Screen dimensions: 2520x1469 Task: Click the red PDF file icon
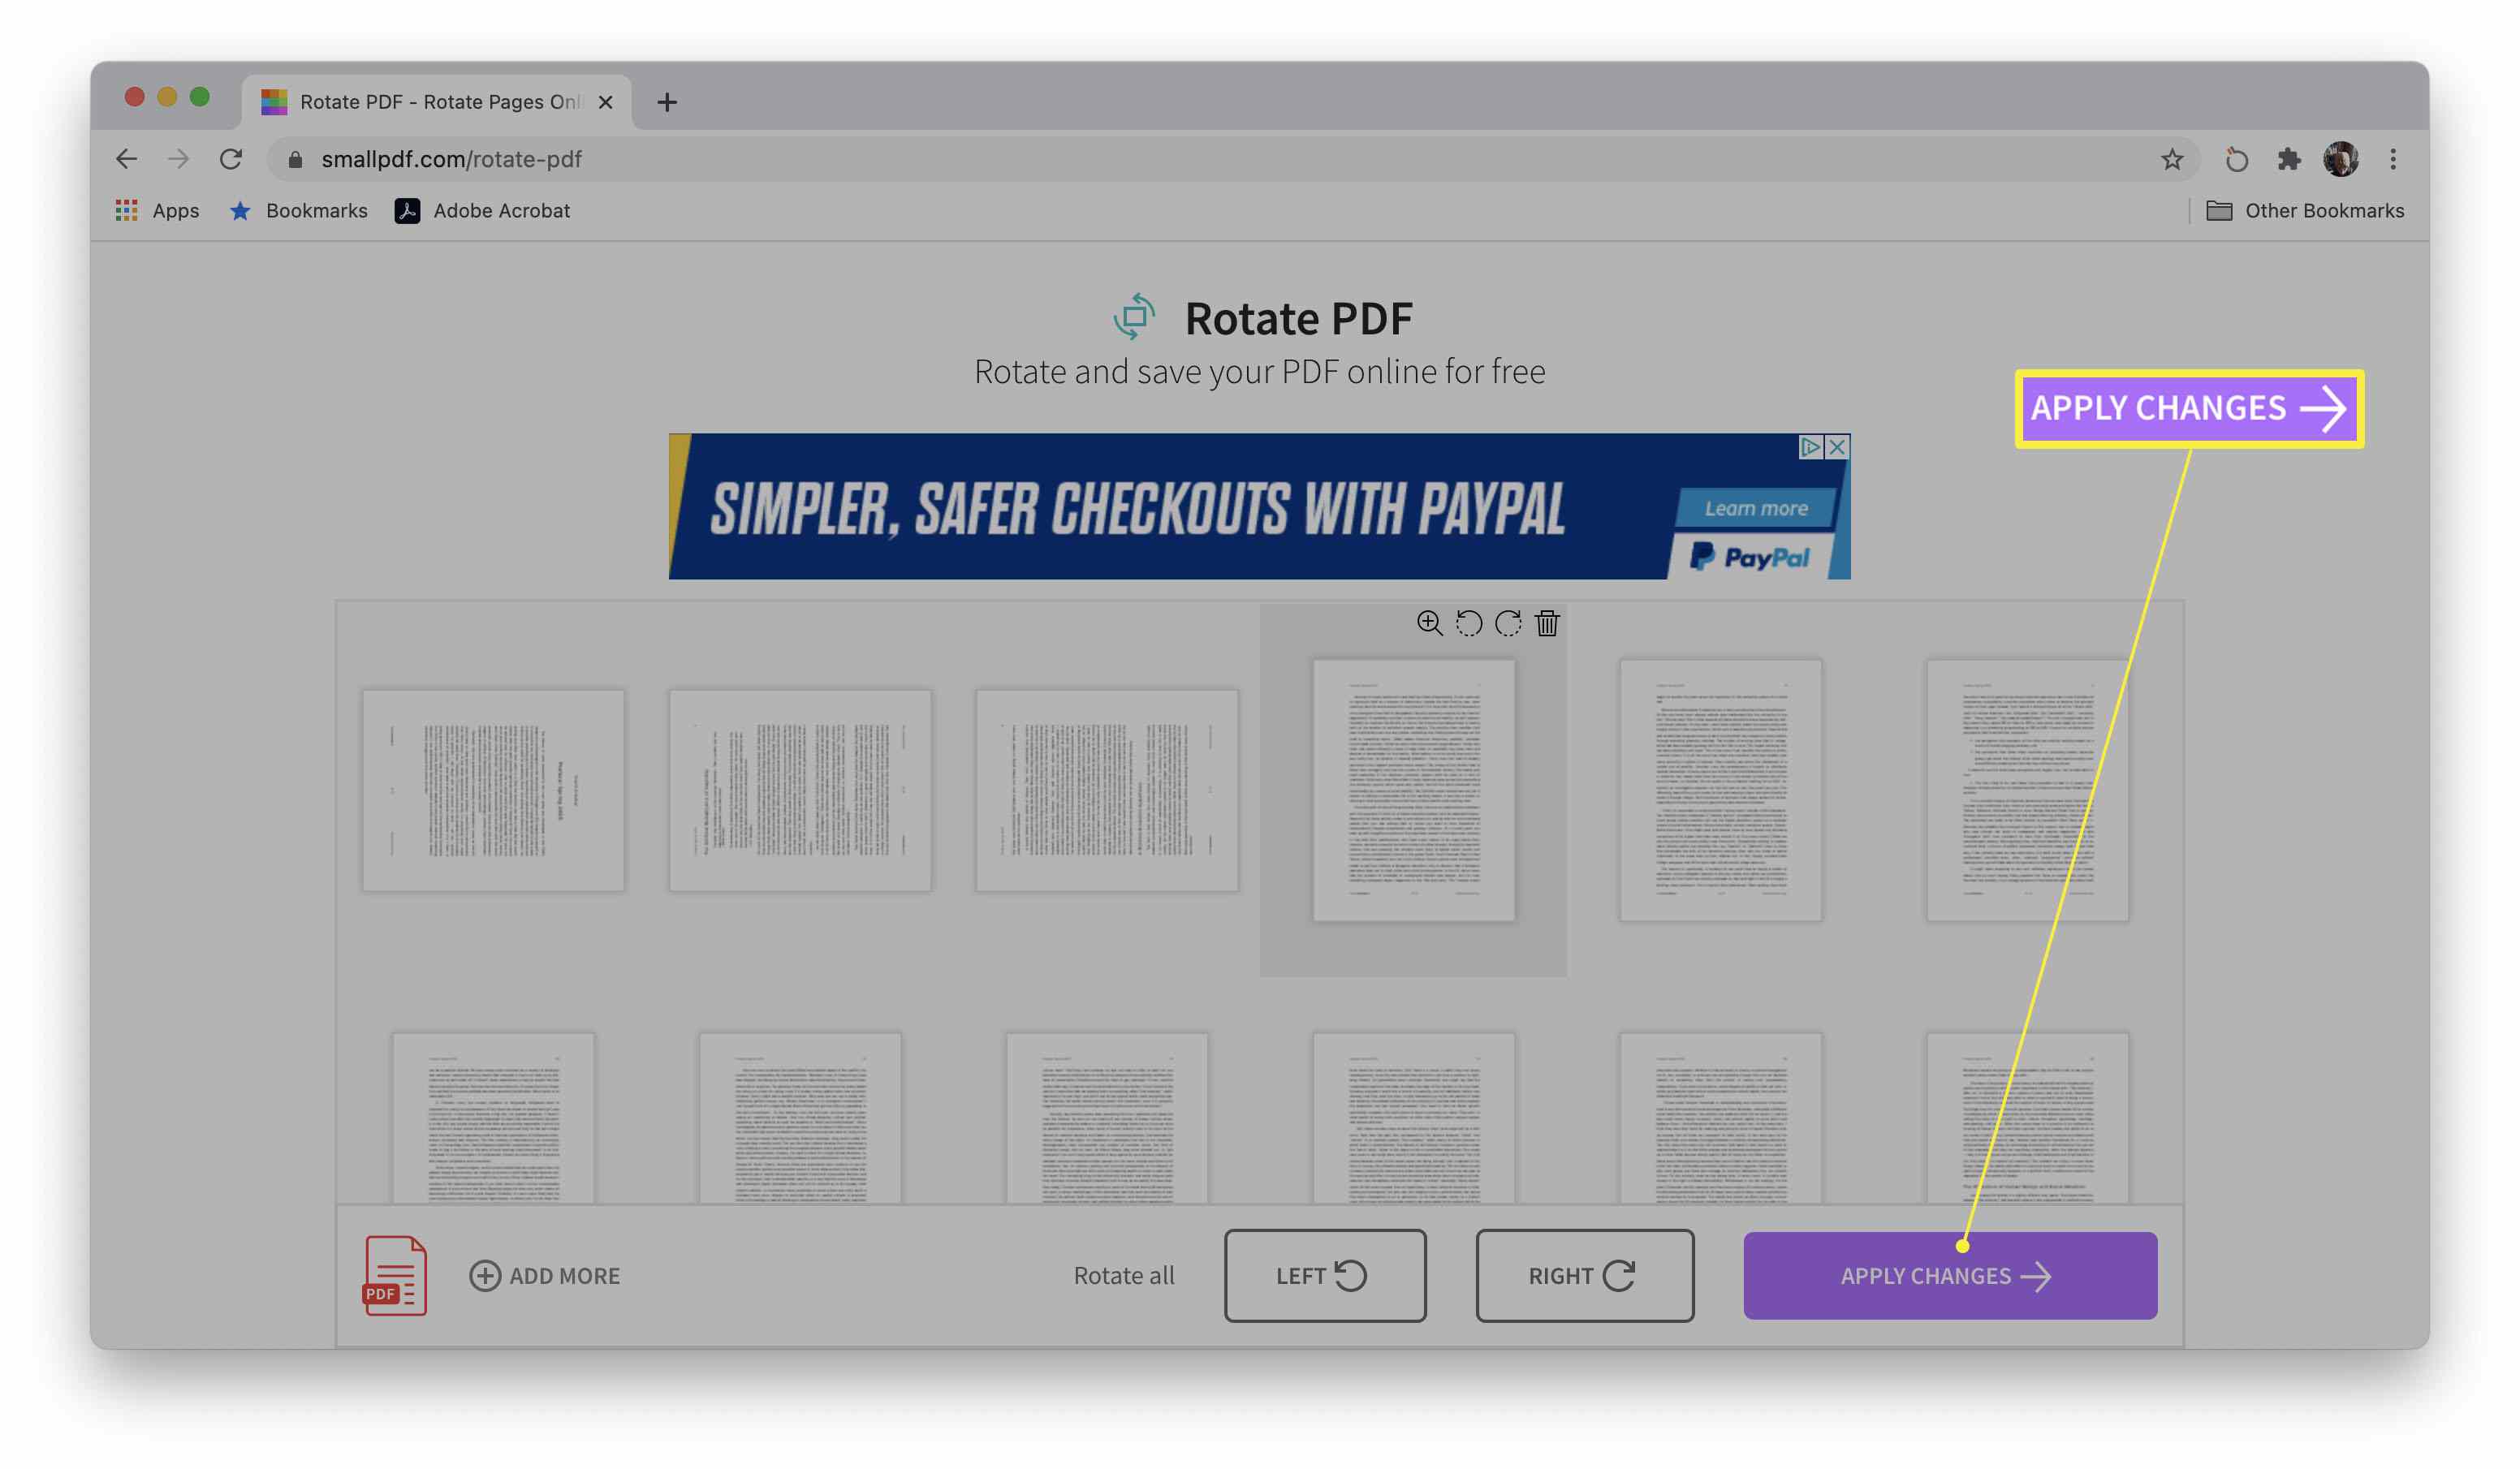click(395, 1275)
